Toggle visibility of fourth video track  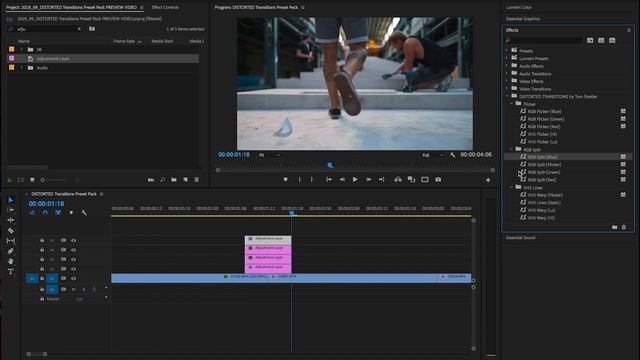[x=73, y=269]
